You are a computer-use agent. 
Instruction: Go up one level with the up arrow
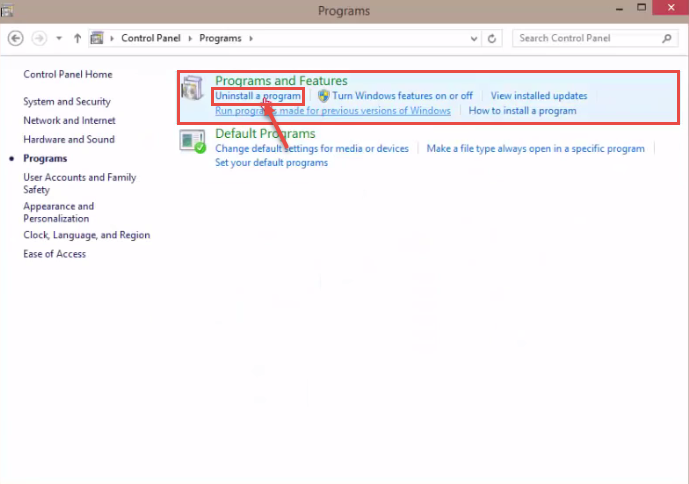point(77,38)
